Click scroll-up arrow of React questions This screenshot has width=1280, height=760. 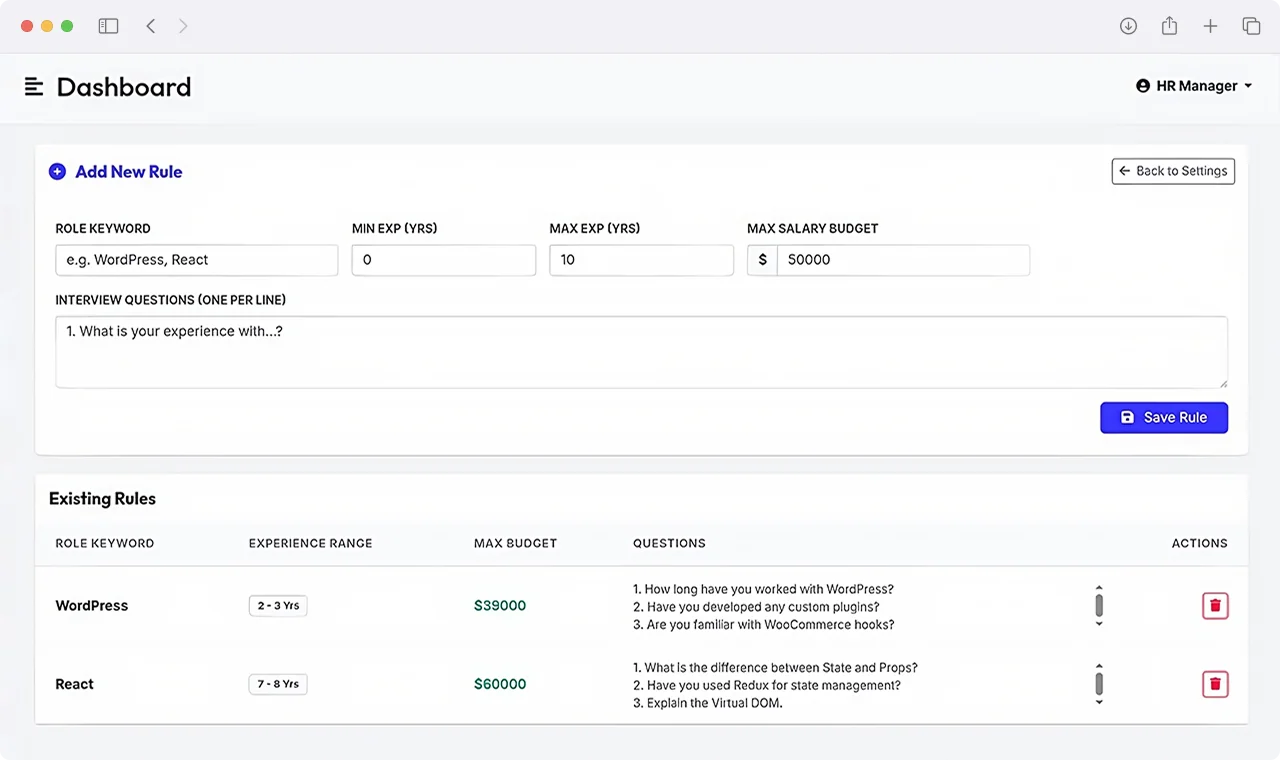coord(1099,666)
